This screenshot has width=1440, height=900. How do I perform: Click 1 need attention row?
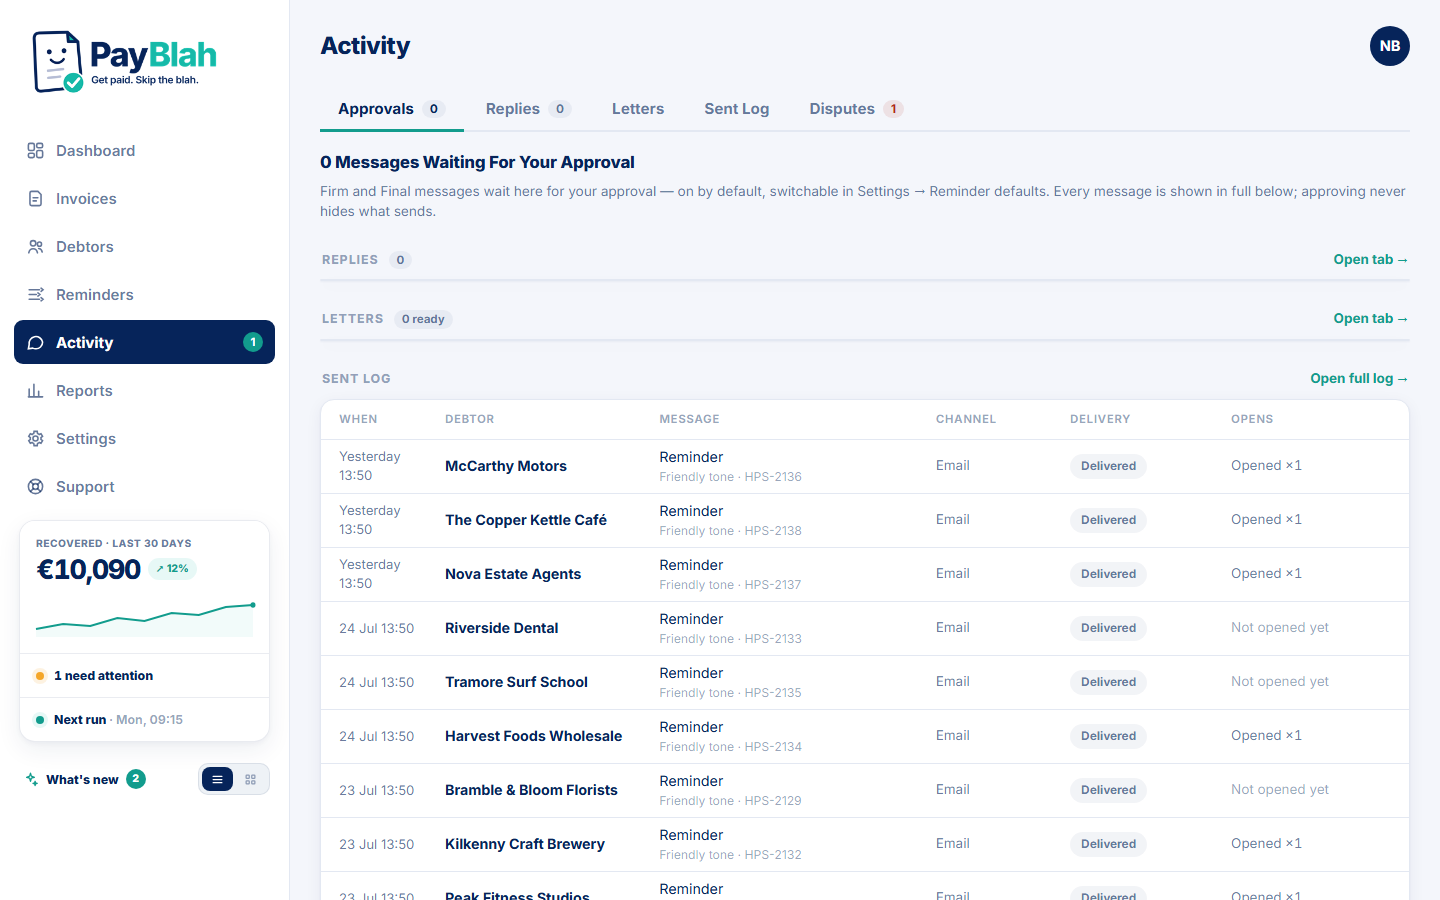[x=144, y=676]
